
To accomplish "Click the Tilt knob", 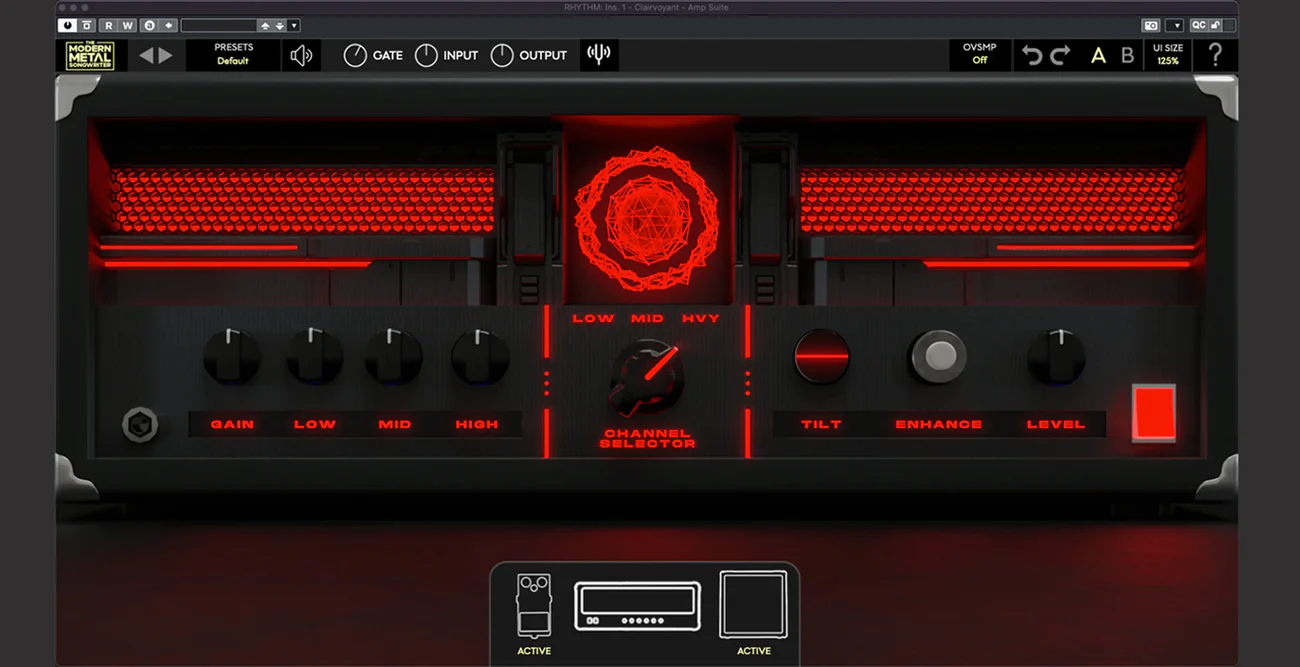I will pyautogui.click(x=822, y=356).
